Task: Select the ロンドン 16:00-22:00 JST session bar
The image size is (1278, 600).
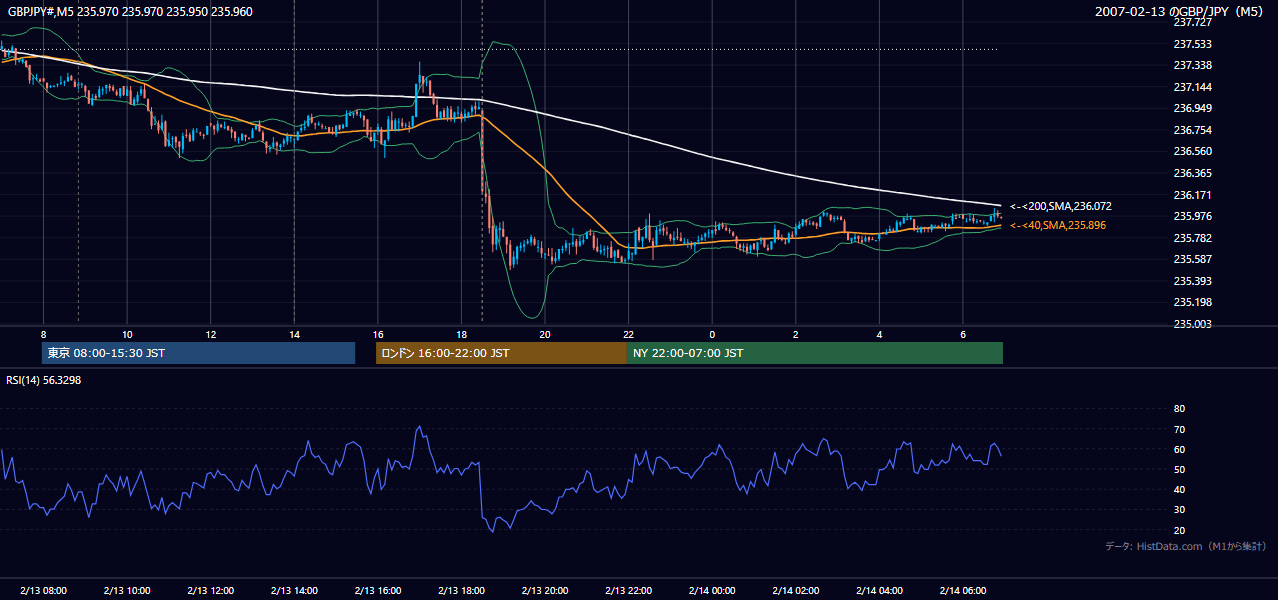Action: pyautogui.click(x=501, y=353)
